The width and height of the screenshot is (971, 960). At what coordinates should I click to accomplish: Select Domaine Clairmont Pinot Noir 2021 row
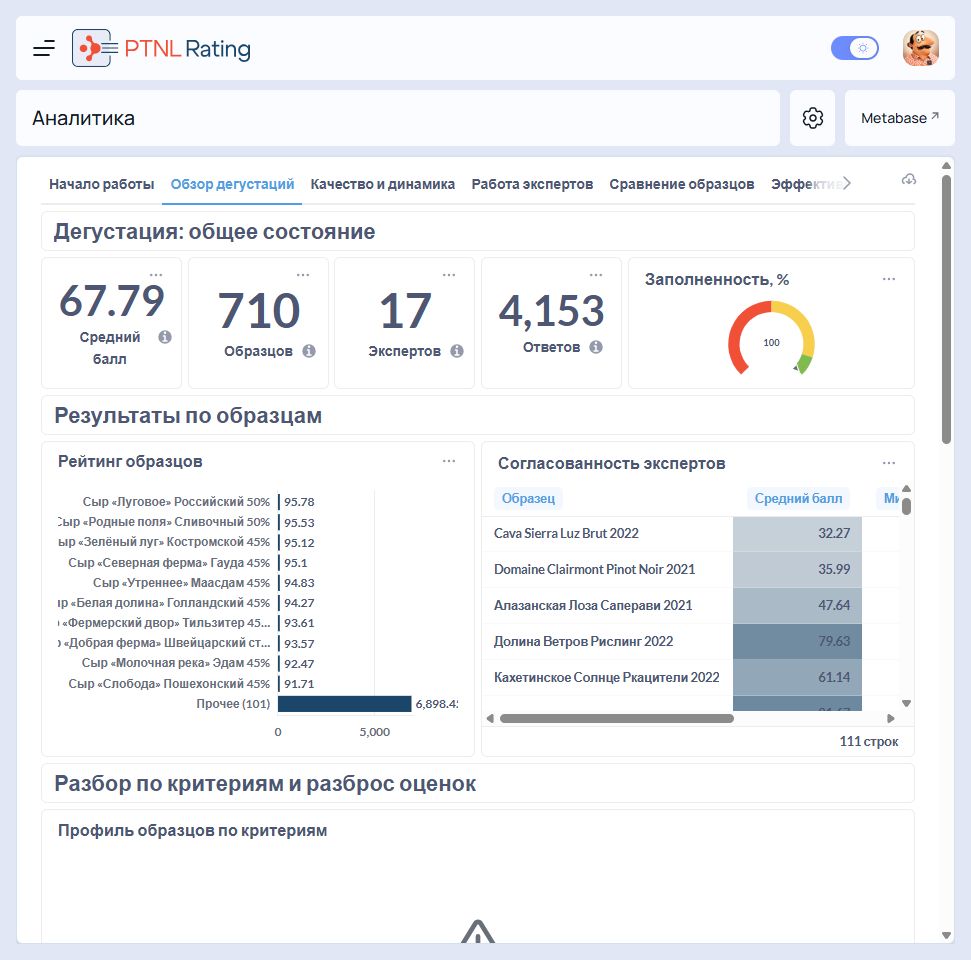pyautogui.click(x=690, y=569)
